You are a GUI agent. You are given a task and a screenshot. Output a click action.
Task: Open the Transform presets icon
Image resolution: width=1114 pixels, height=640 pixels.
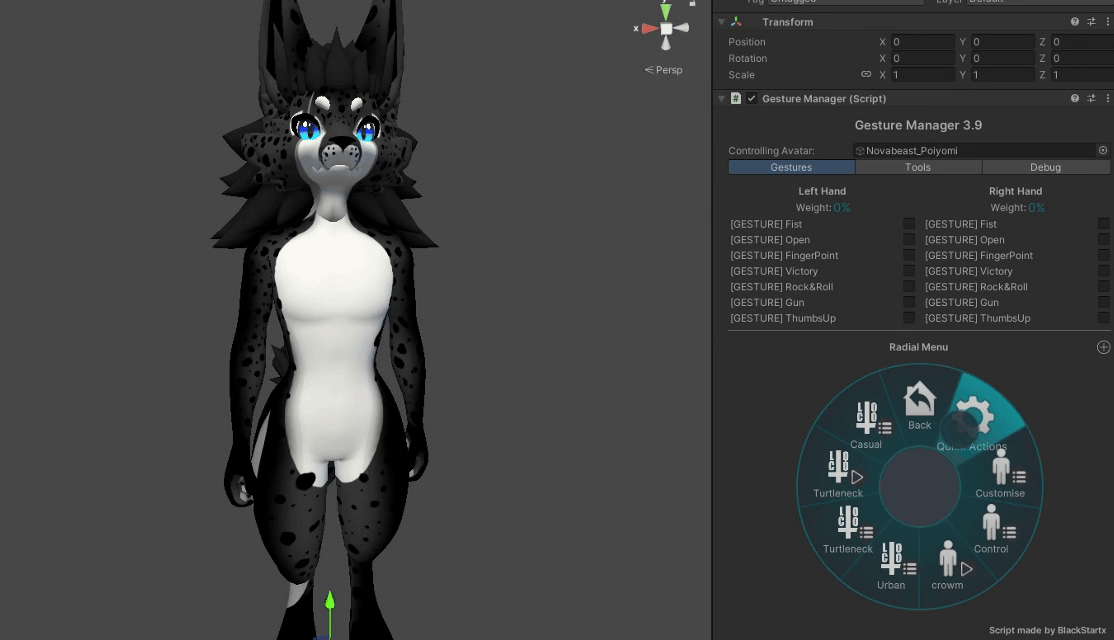[x=1091, y=22]
